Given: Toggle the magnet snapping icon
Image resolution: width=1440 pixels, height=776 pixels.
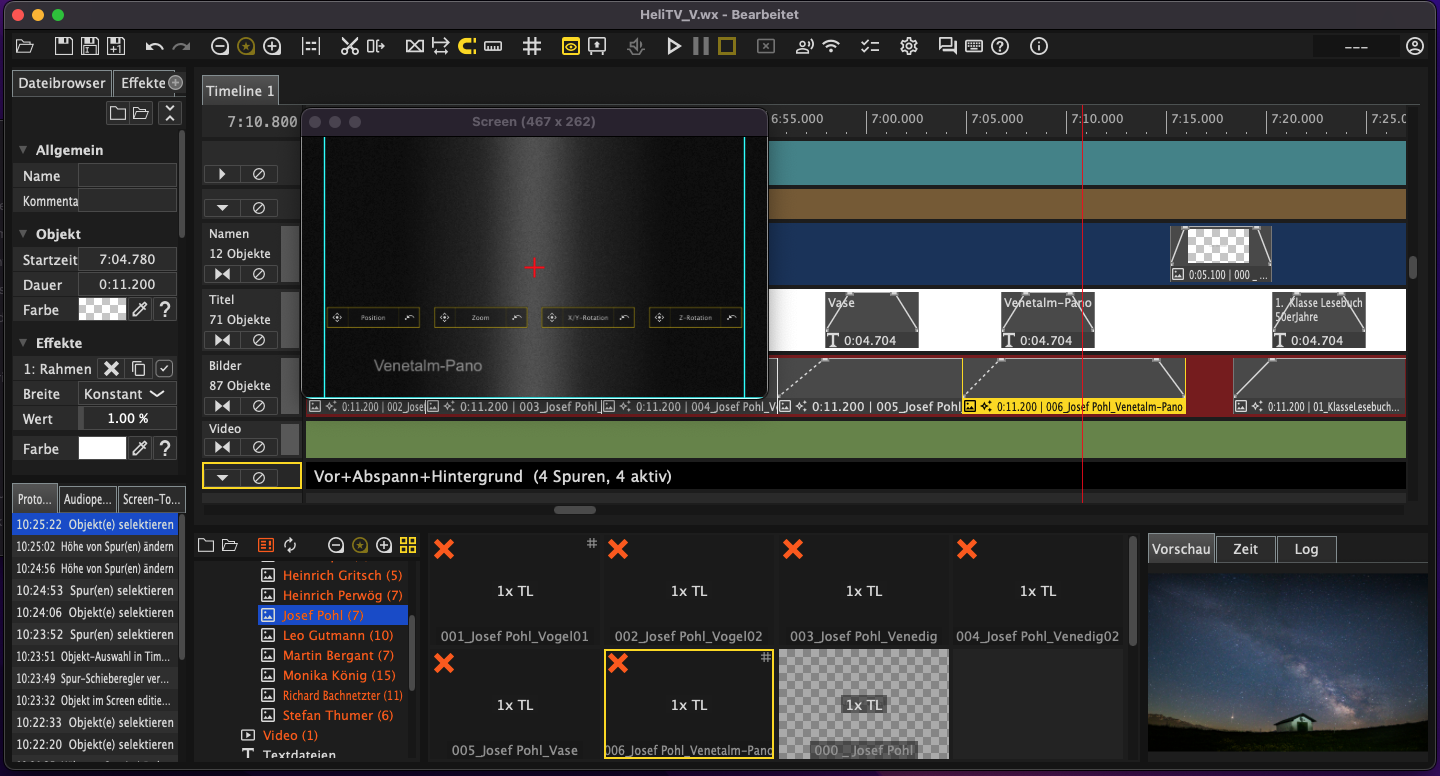Looking at the screenshot, I should click(x=467, y=46).
